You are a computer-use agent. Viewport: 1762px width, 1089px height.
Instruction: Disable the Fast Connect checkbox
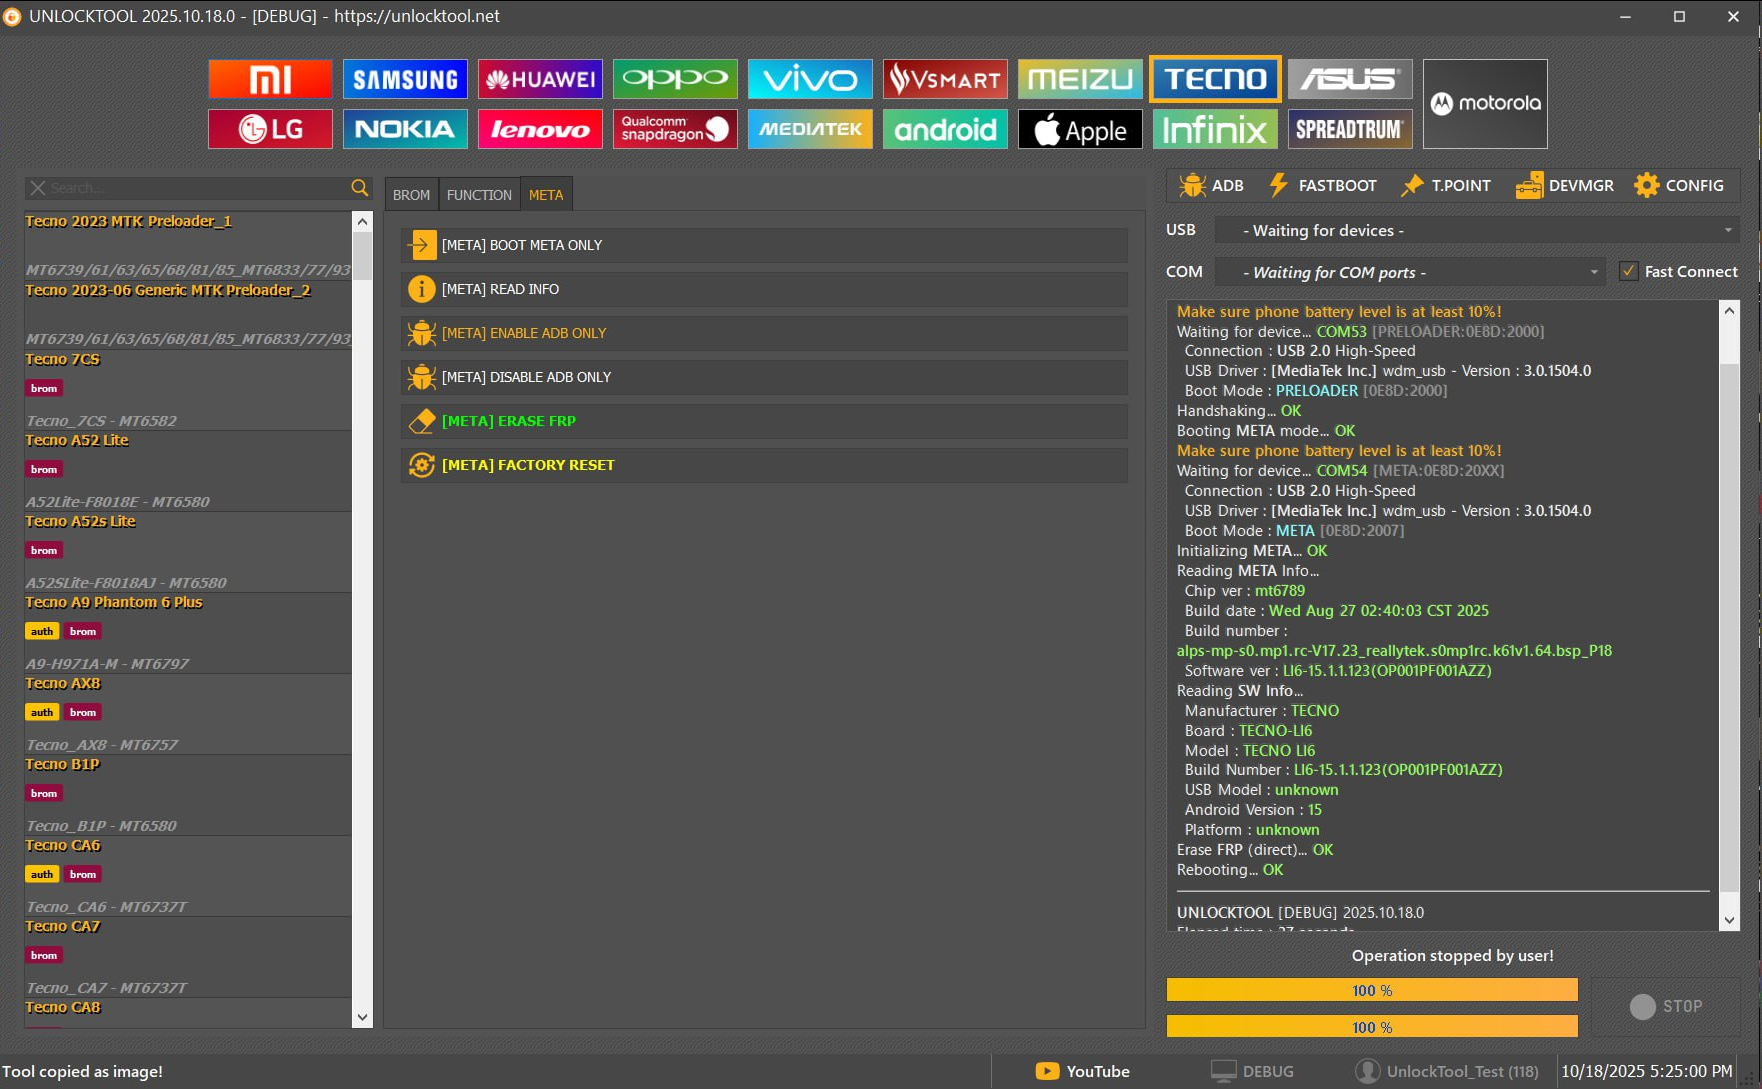(x=1630, y=271)
